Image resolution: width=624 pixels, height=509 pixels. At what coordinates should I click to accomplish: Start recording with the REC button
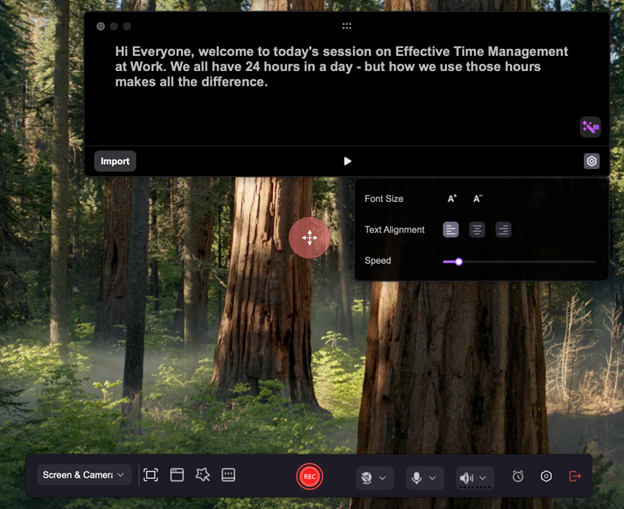click(x=310, y=476)
